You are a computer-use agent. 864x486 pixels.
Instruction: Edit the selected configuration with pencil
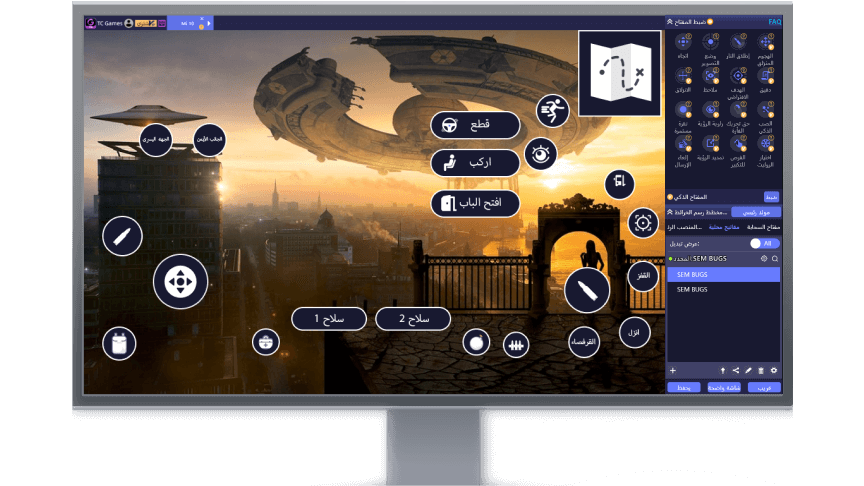[748, 370]
